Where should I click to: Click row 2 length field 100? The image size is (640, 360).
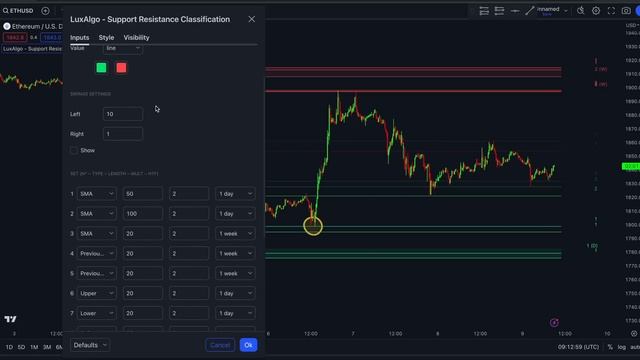click(x=142, y=213)
